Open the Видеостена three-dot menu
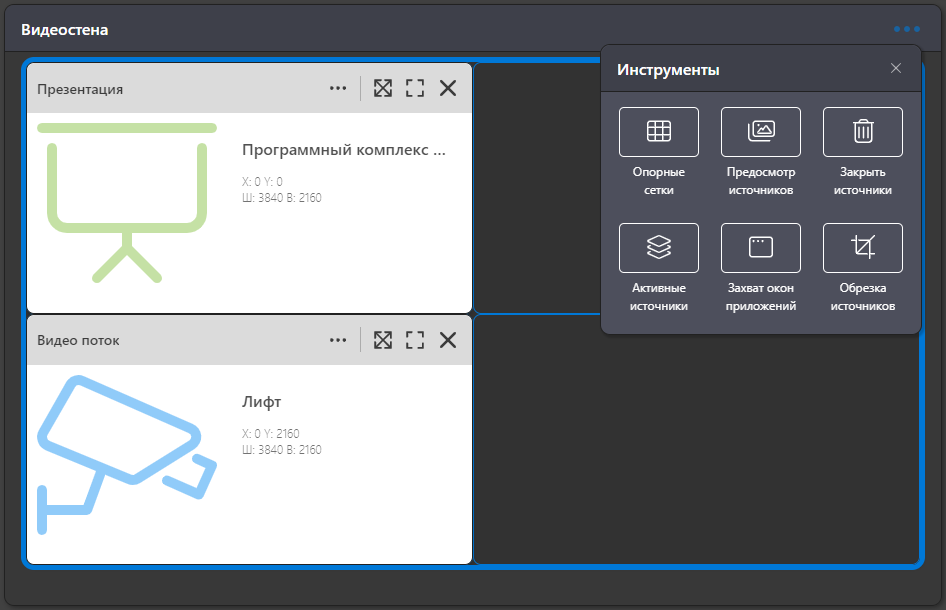The image size is (946, 610). pos(907,29)
